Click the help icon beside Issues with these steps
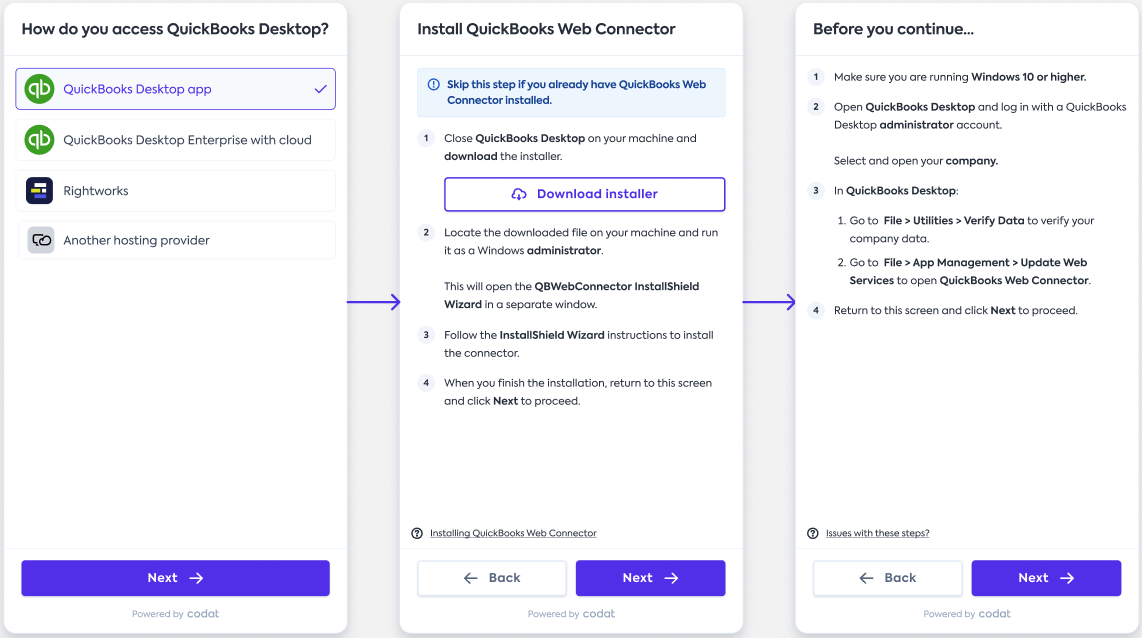 pyautogui.click(x=813, y=533)
